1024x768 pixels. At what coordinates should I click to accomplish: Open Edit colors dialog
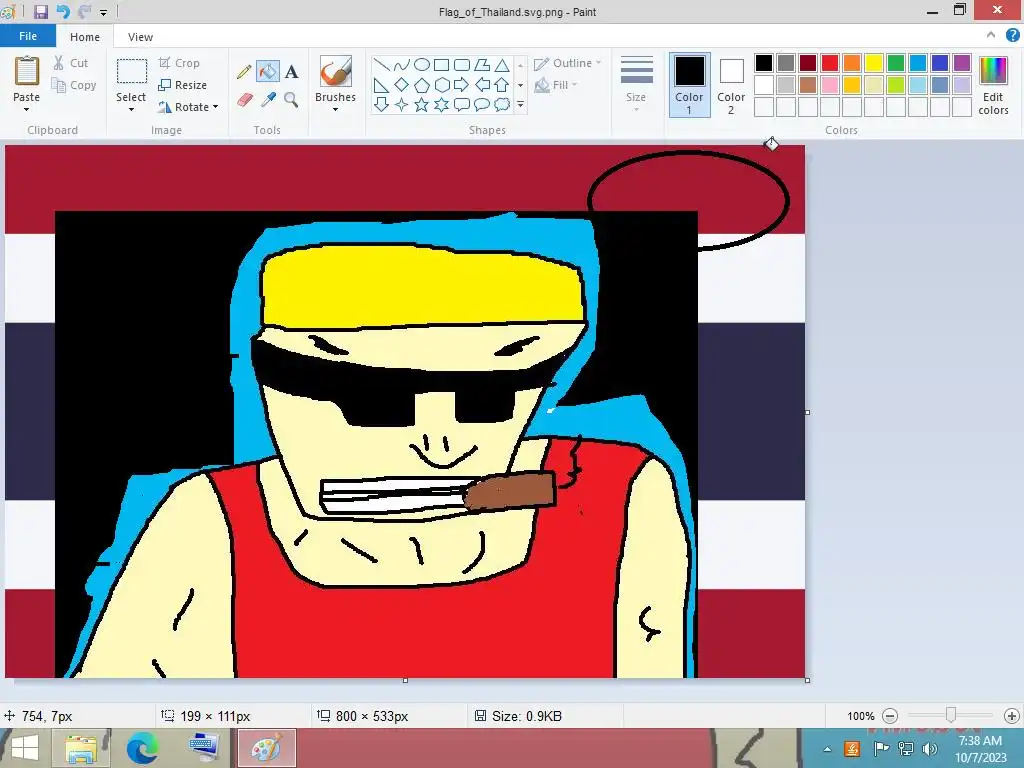pos(993,86)
